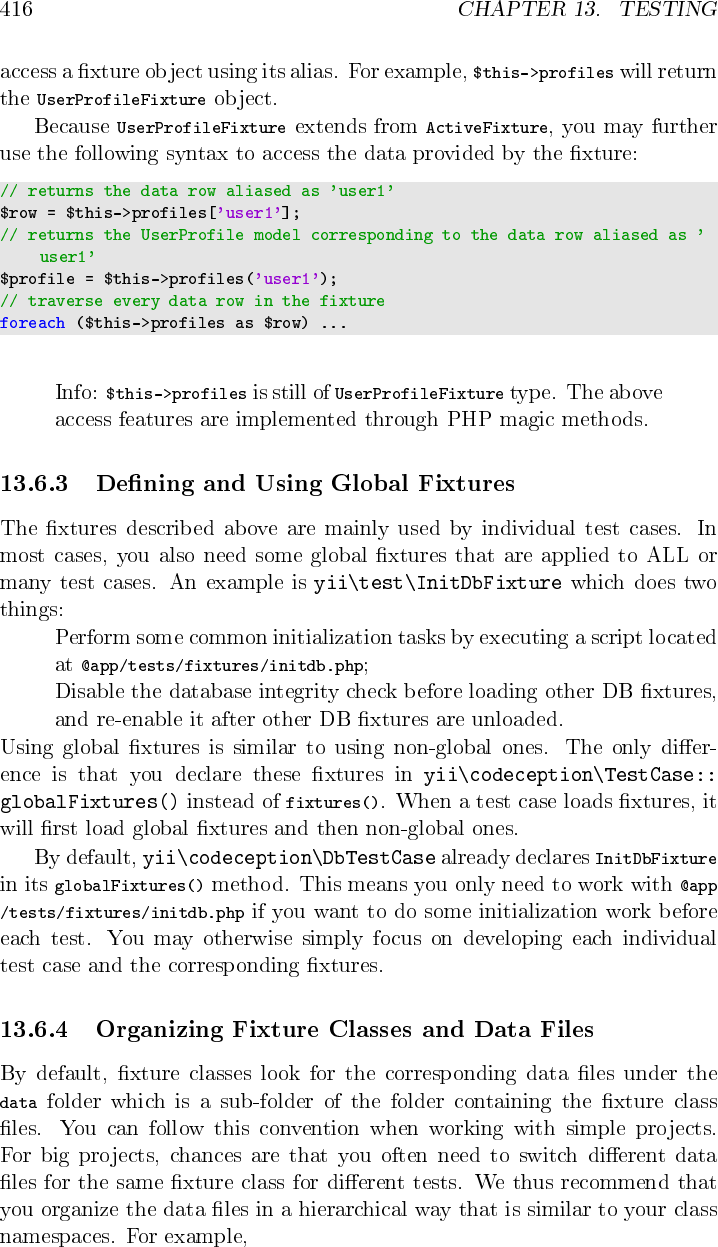The image size is (718, 1247).
Task: Click 'ActiveFixture' in the second paragraph
Action: coord(487,128)
